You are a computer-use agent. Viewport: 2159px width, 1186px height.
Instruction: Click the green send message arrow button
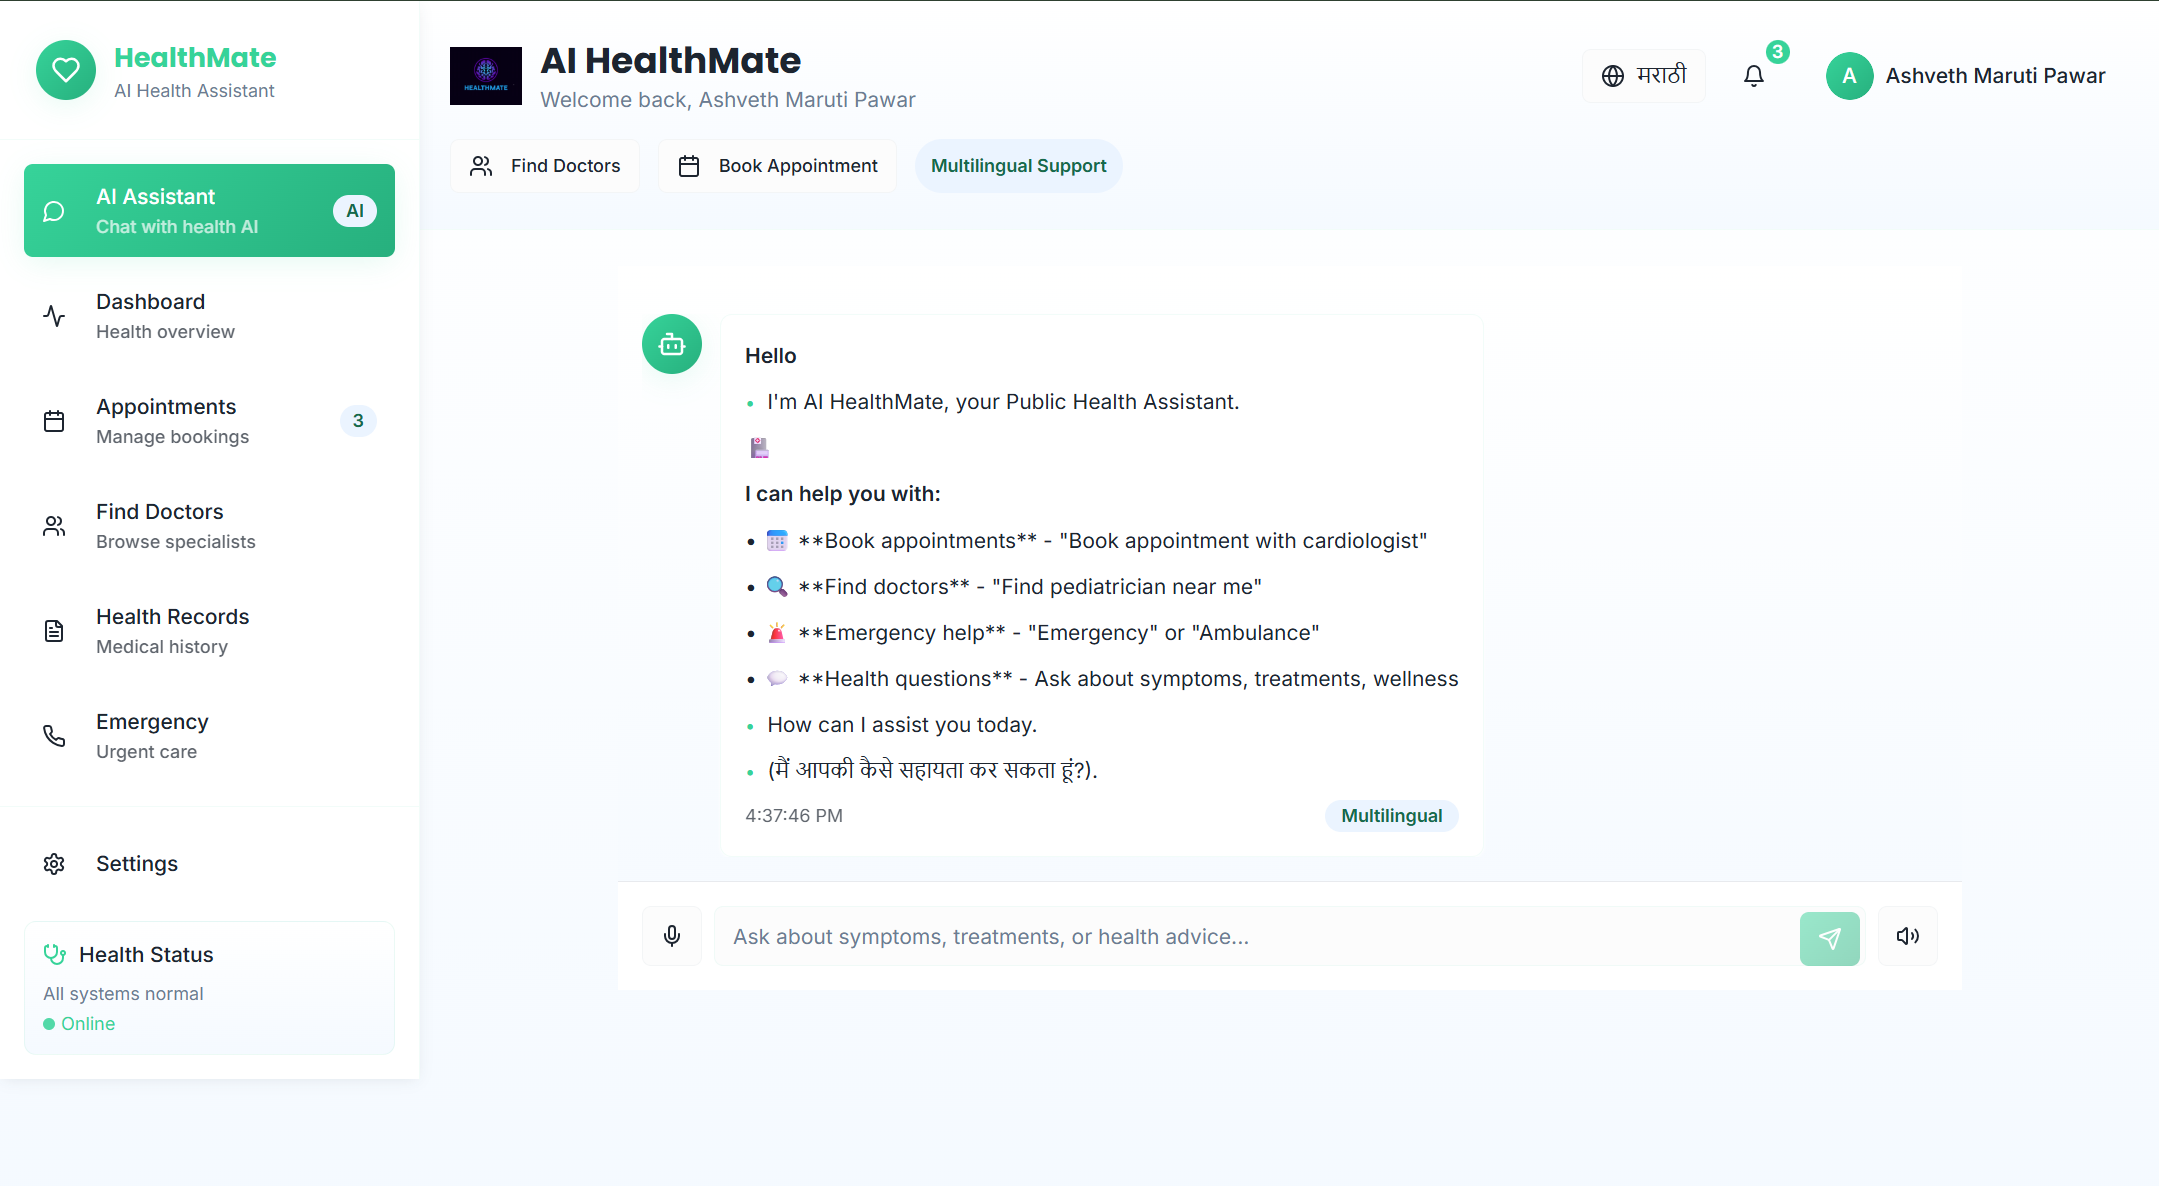(1829, 938)
